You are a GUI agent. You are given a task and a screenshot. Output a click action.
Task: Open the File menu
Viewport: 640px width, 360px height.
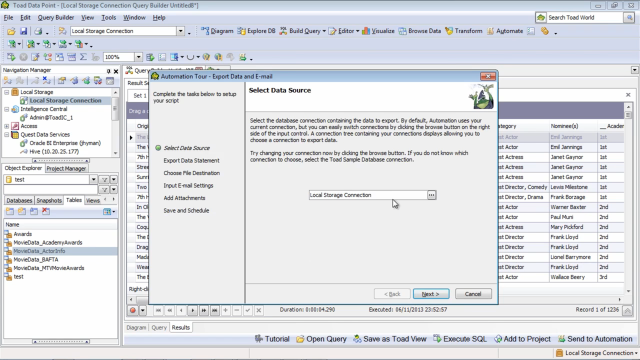8,18
